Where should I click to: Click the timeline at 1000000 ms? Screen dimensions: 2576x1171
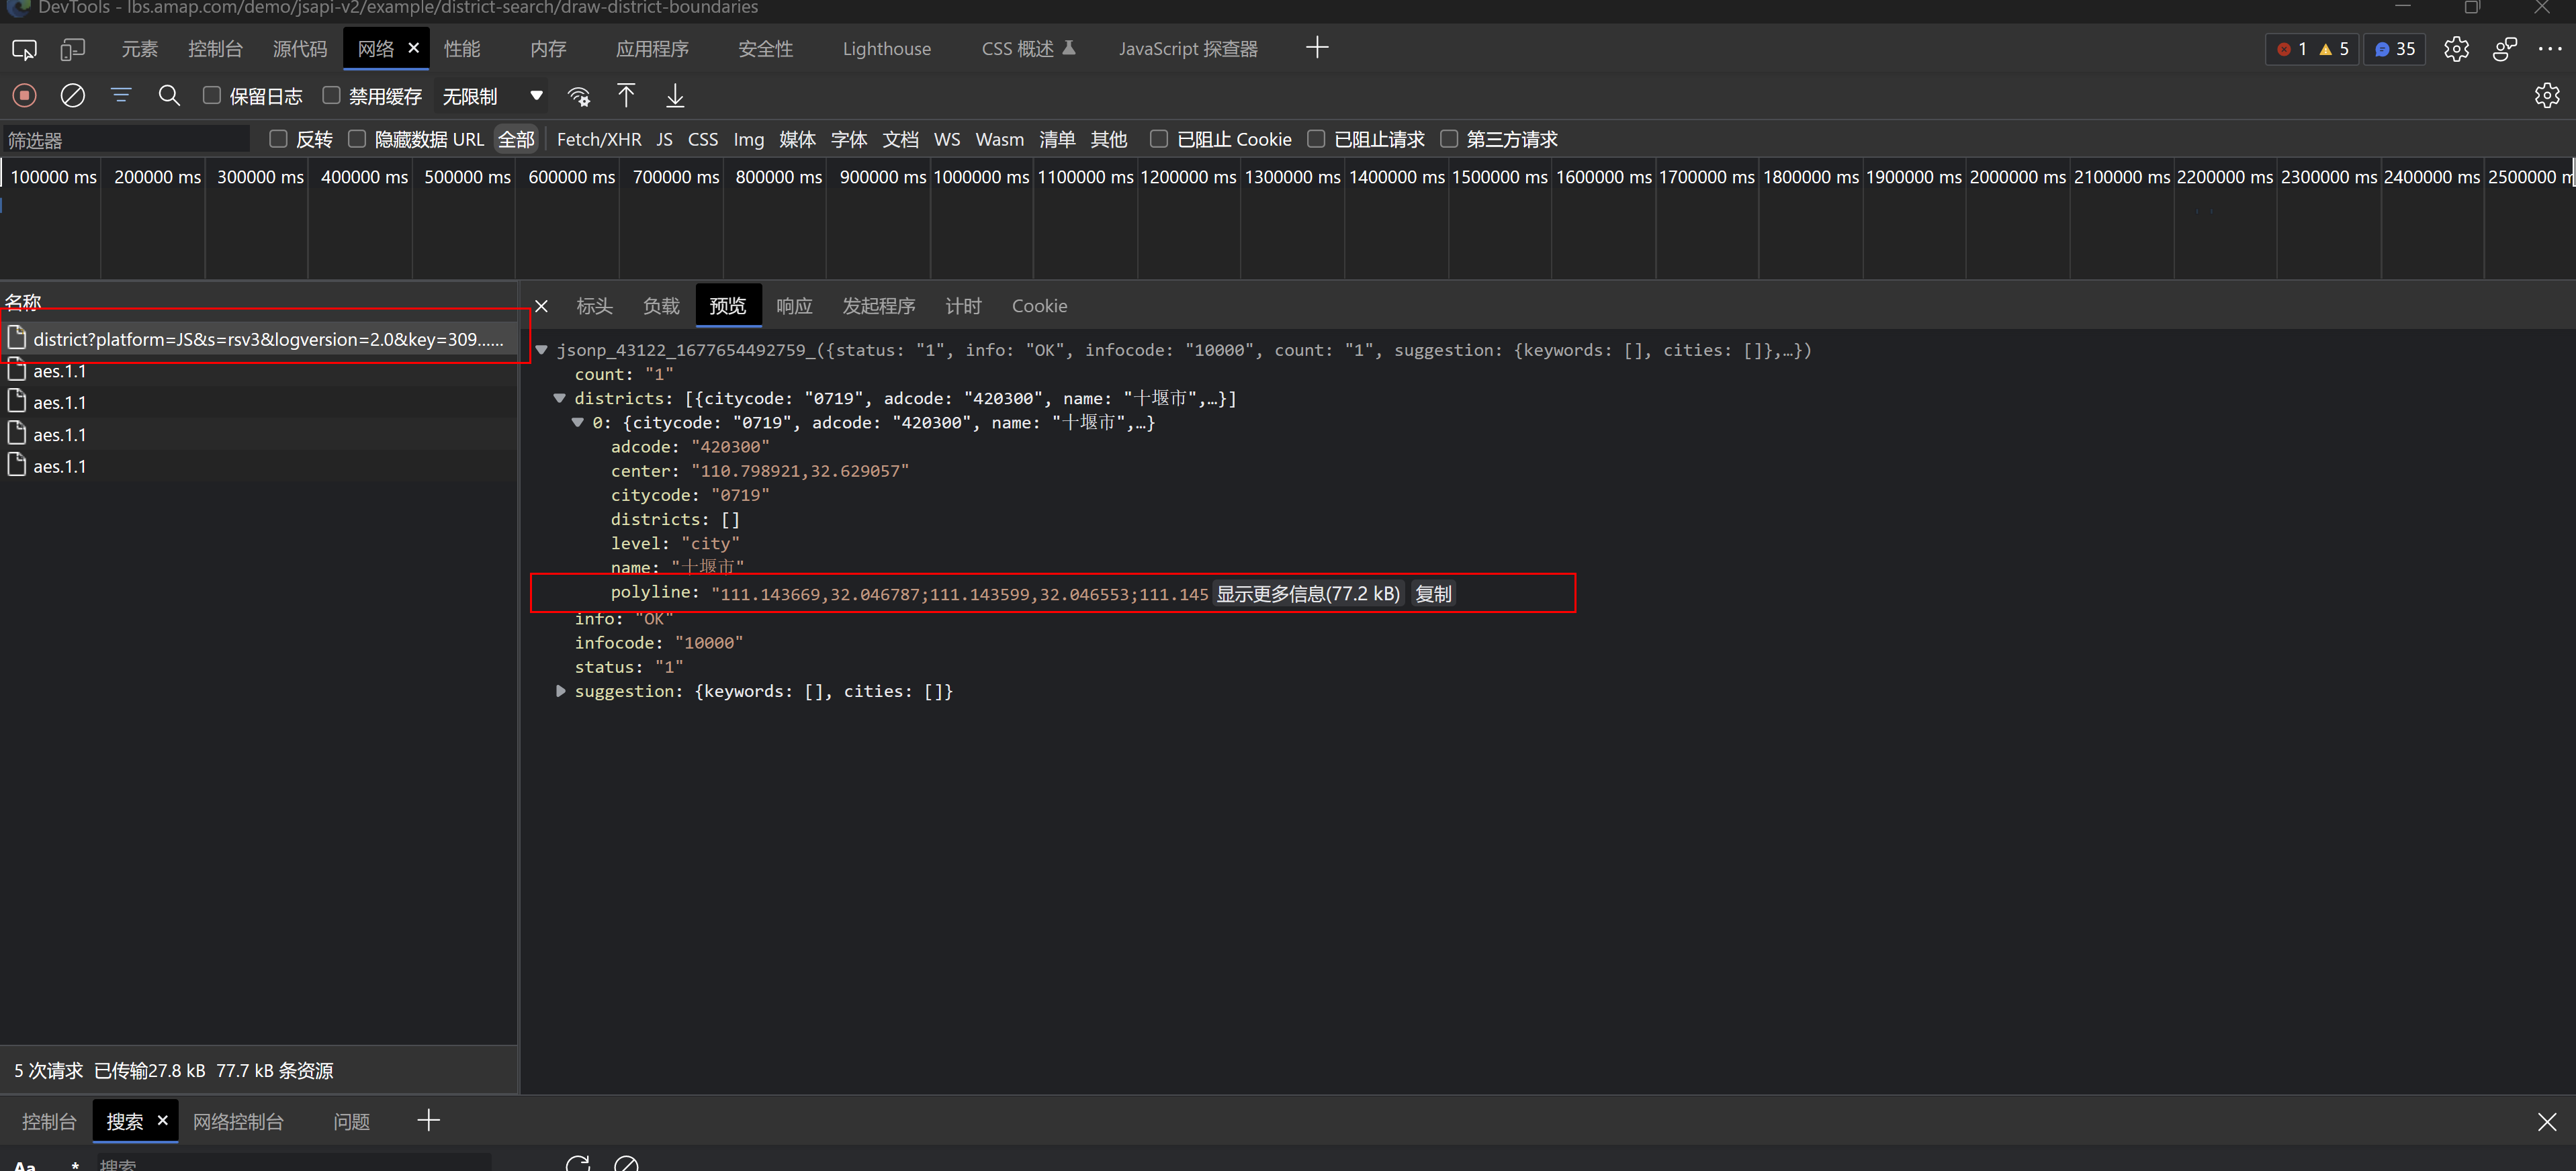tap(981, 177)
